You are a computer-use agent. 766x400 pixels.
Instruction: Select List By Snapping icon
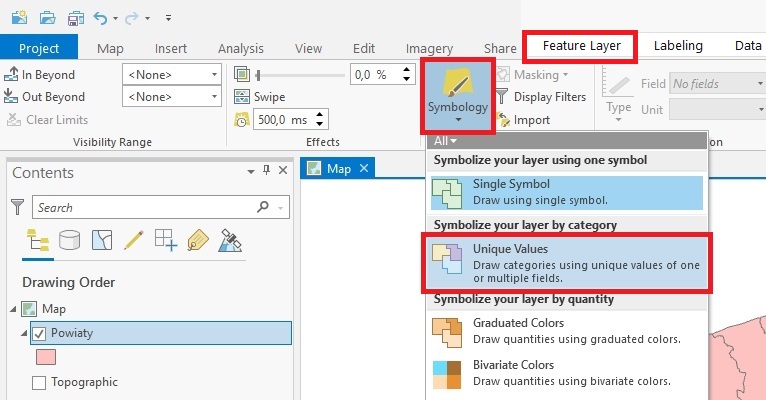click(165, 240)
